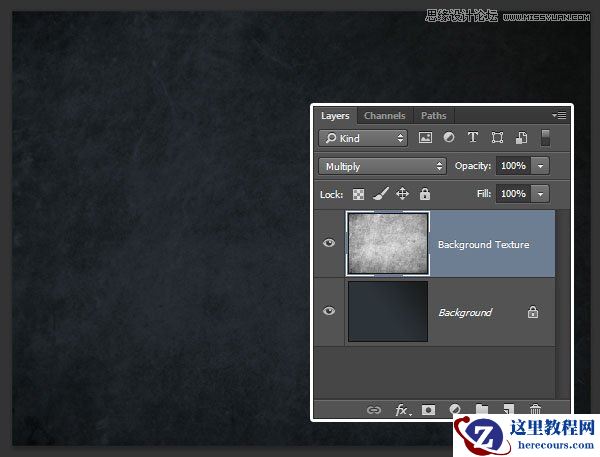Filter layers by pixel image kind
This screenshot has width=600, height=457.
click(x=425, y=137)
